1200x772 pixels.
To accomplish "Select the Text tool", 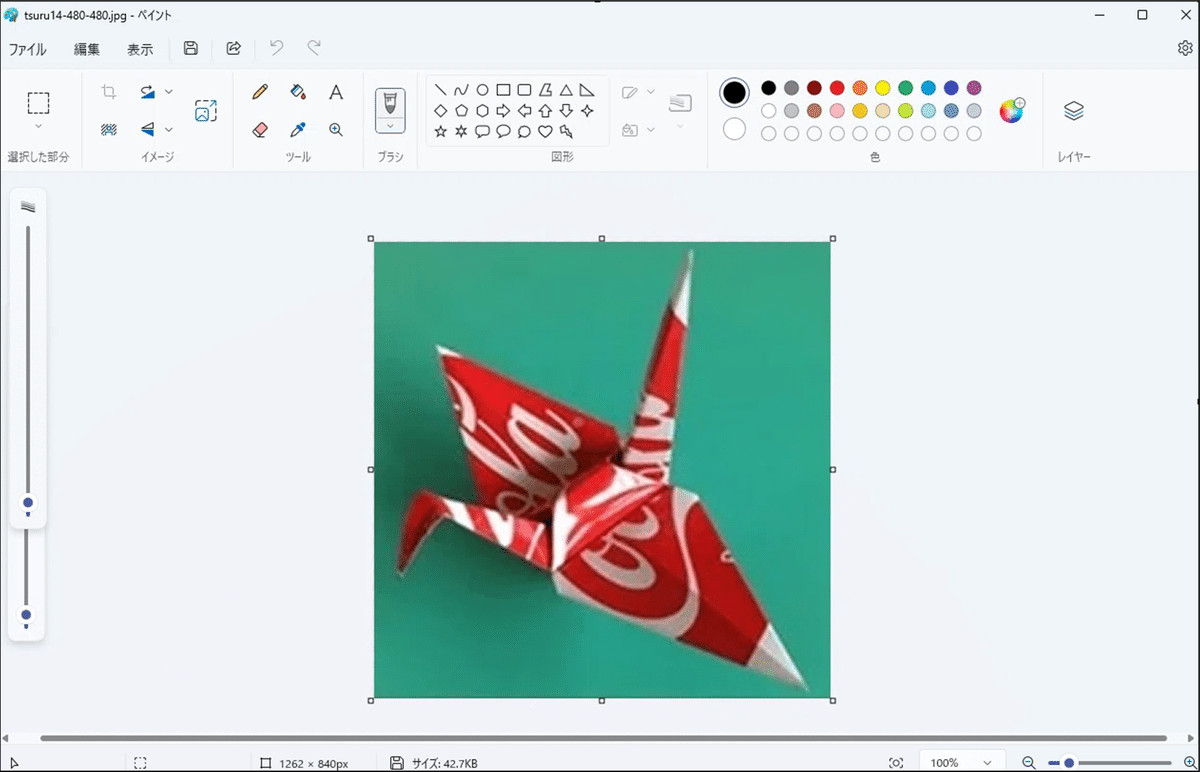I will point(336,92).
